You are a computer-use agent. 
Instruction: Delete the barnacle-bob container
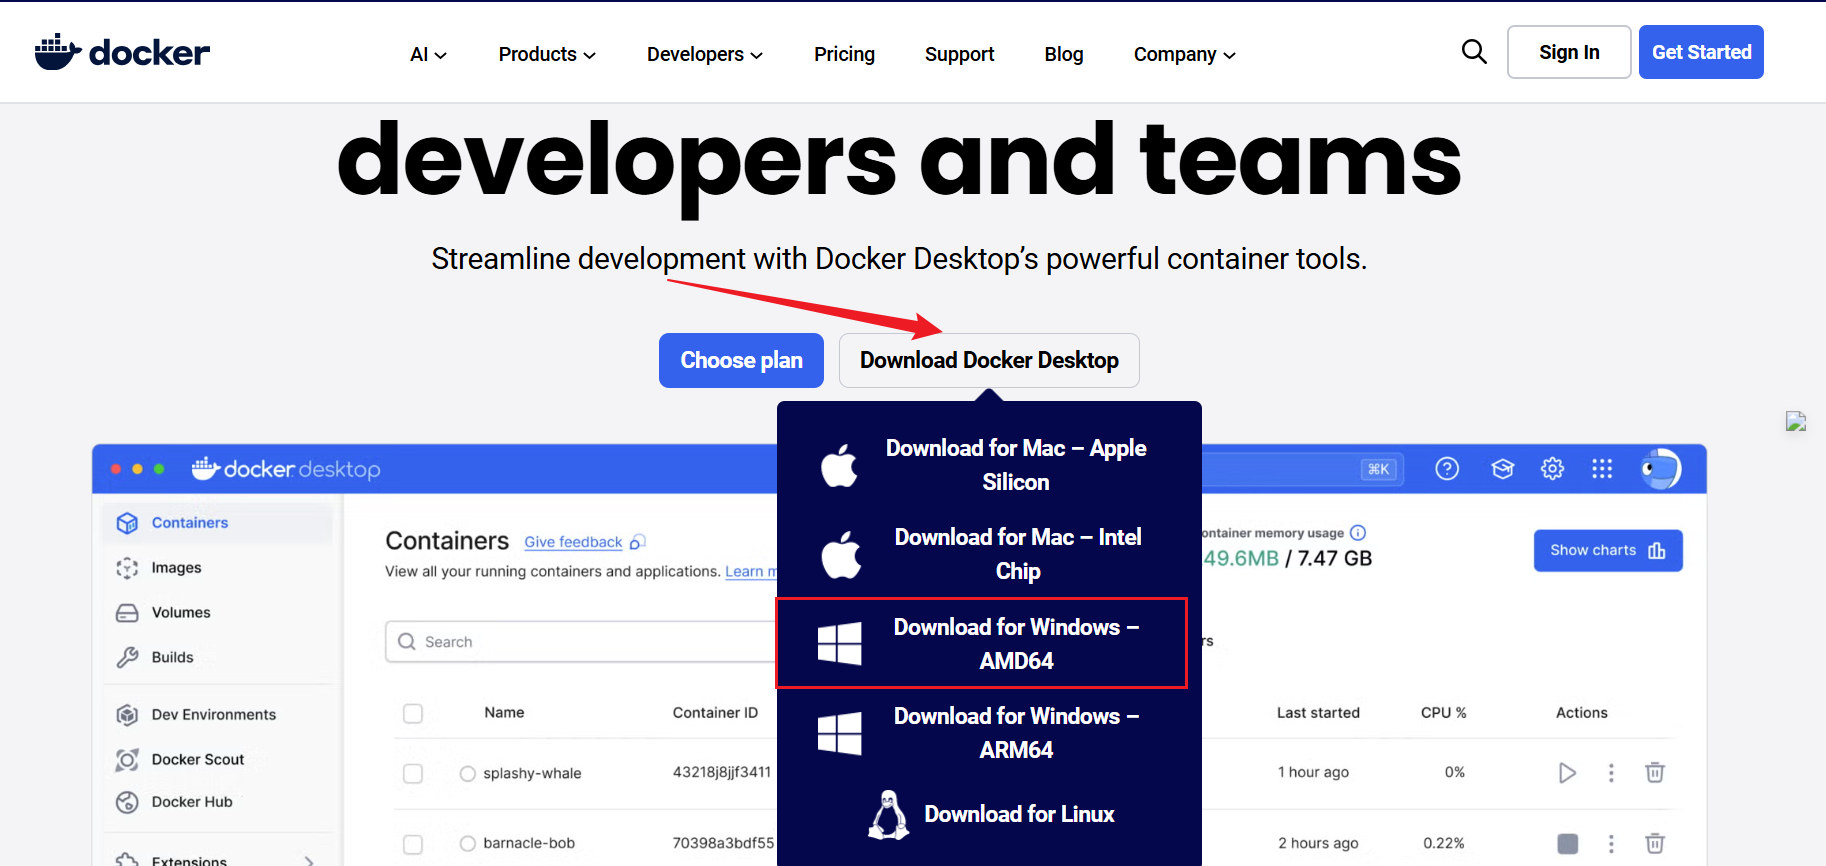1655,844
